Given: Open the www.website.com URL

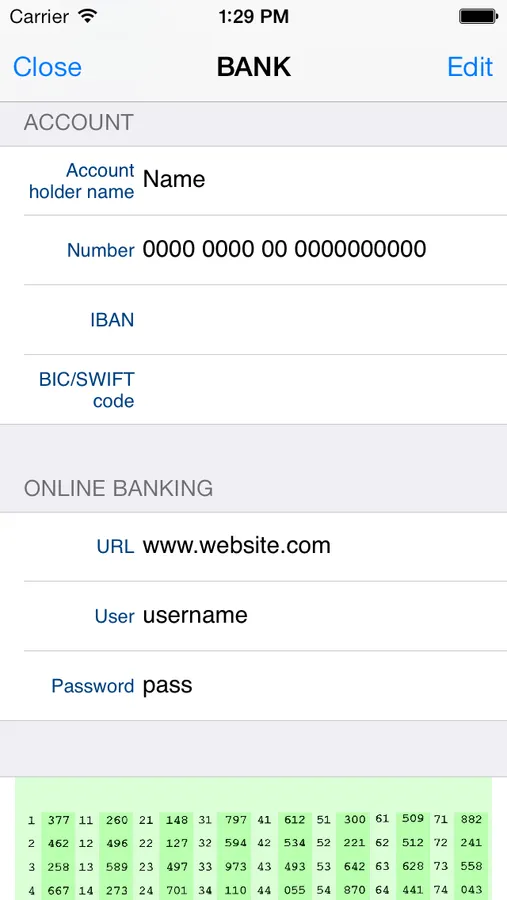Looking at the screenshot, I should (x=237, y=545).
